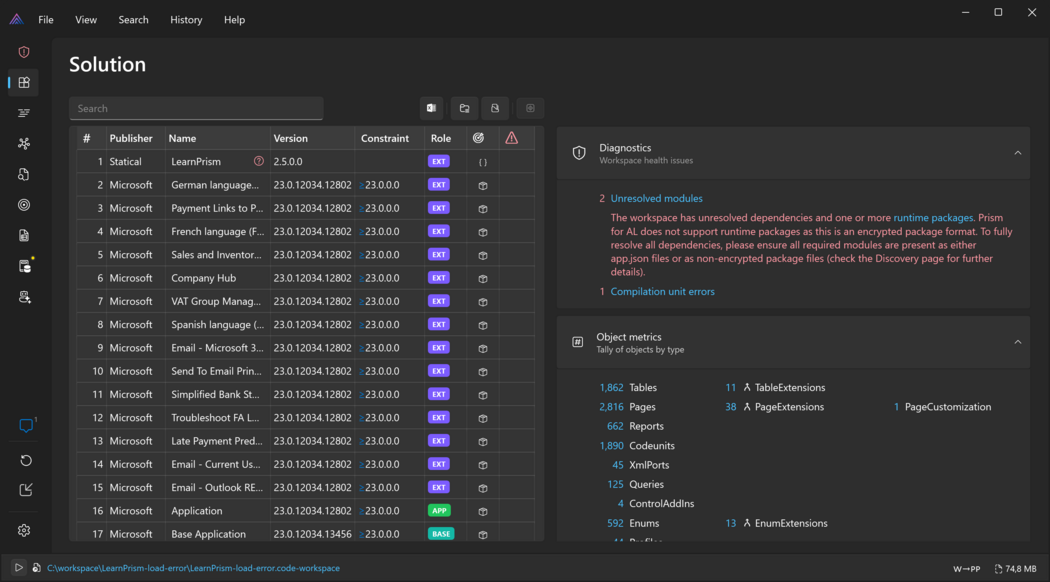The image size is (1050, 582).
Task: Click the package cube icon in Company Hub row
Action: [x=483, y=279]
